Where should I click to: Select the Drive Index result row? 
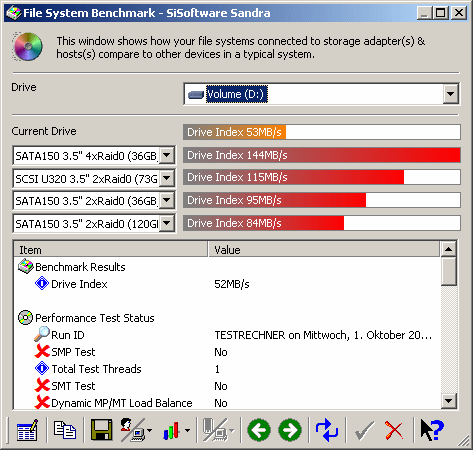(x=227, y=284)
